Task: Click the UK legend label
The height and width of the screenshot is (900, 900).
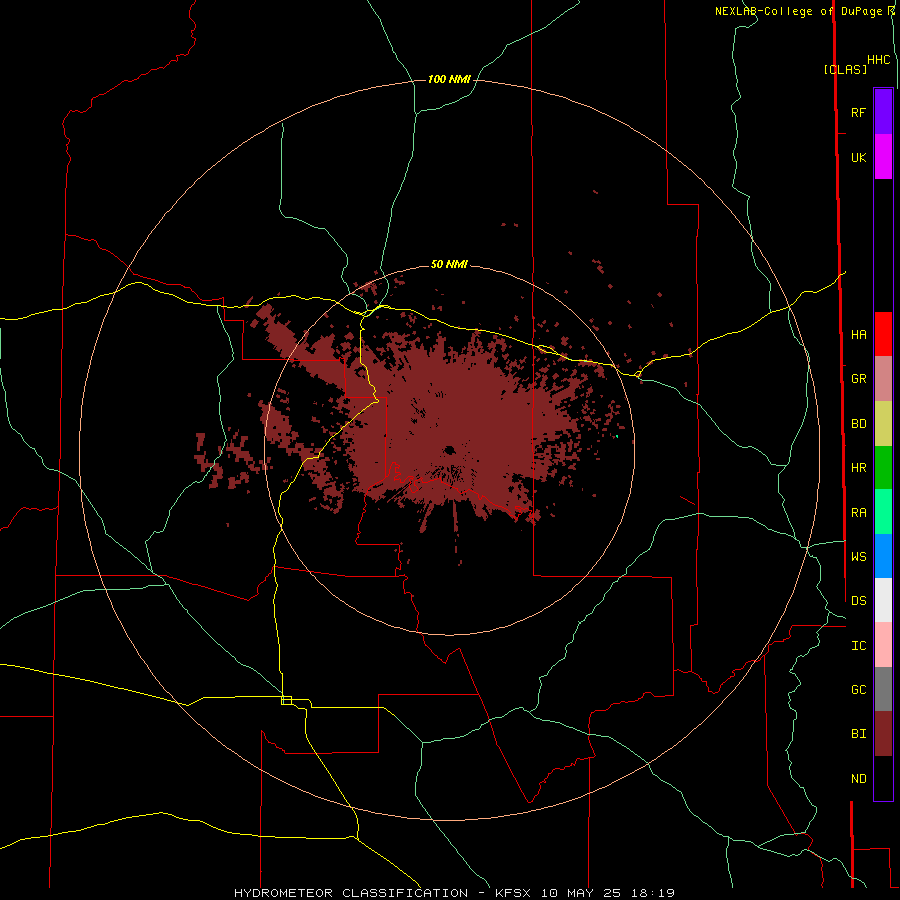Action: click(x=858, y=157)
